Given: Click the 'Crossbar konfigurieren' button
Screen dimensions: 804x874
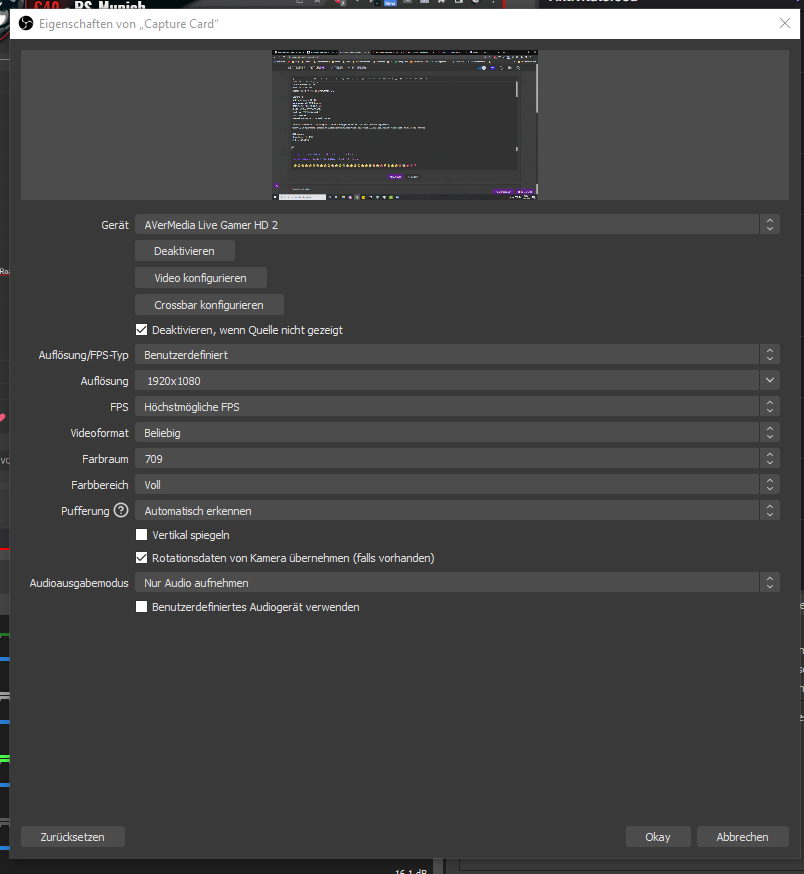Looking at the screenshot, I should [x=209, y=304].
